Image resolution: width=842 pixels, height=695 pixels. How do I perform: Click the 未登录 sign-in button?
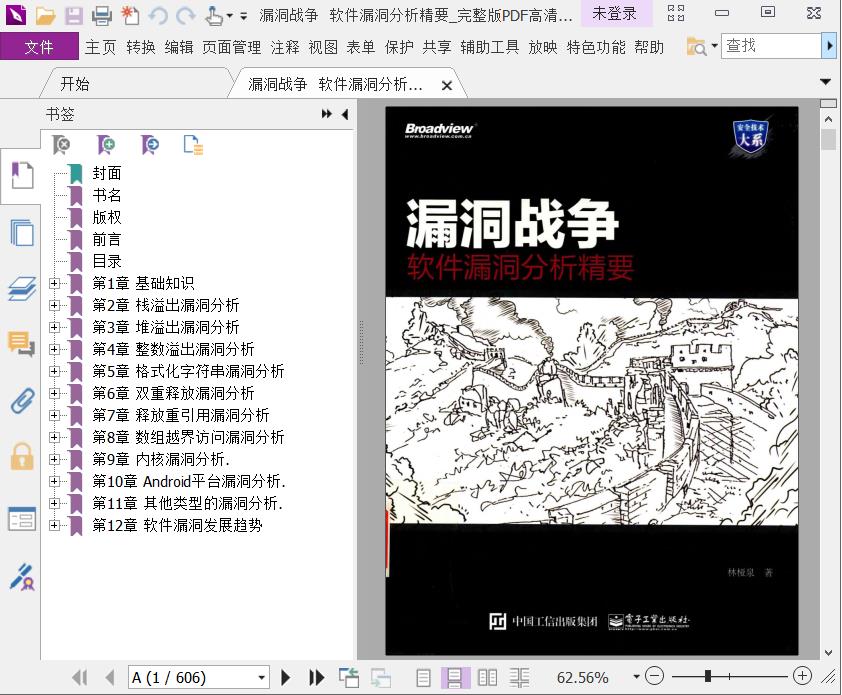[614, 13]
